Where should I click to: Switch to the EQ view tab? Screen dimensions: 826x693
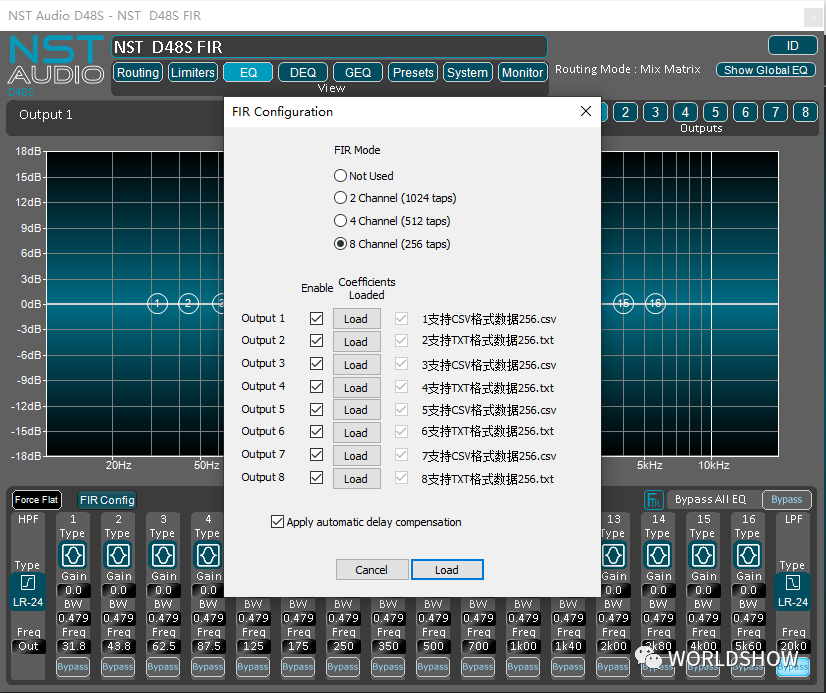click(248, 72)
